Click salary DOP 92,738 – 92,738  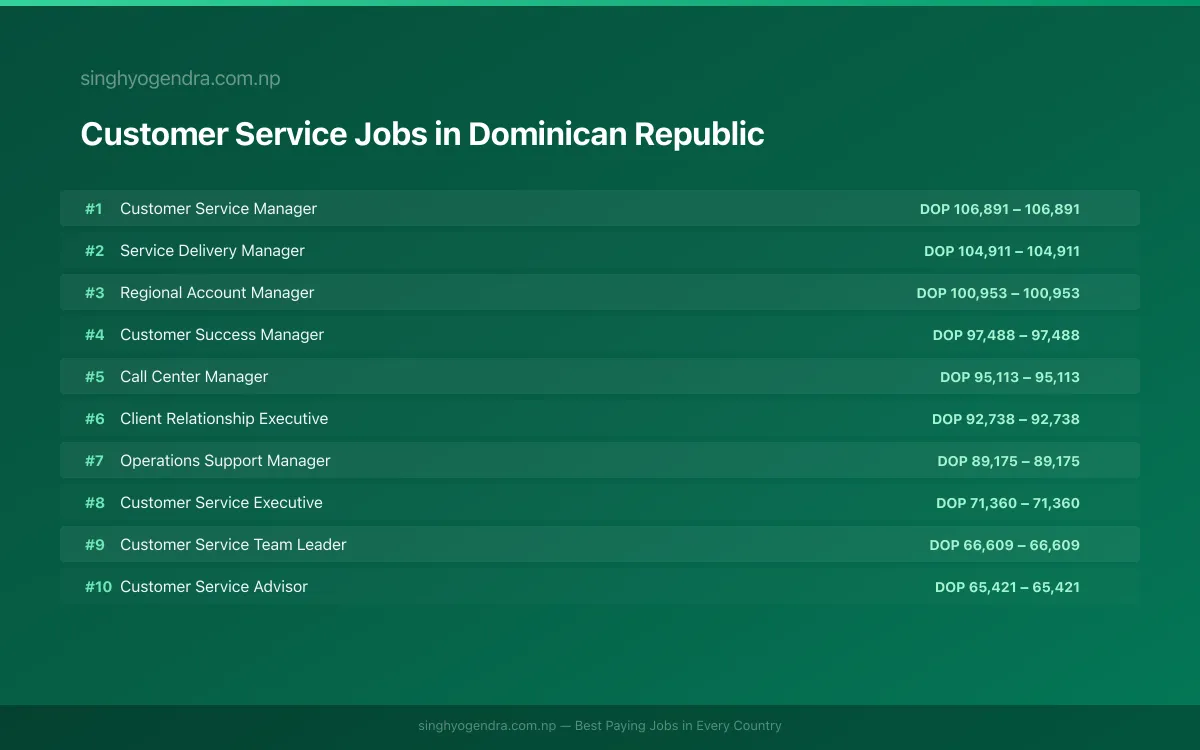1006,419
